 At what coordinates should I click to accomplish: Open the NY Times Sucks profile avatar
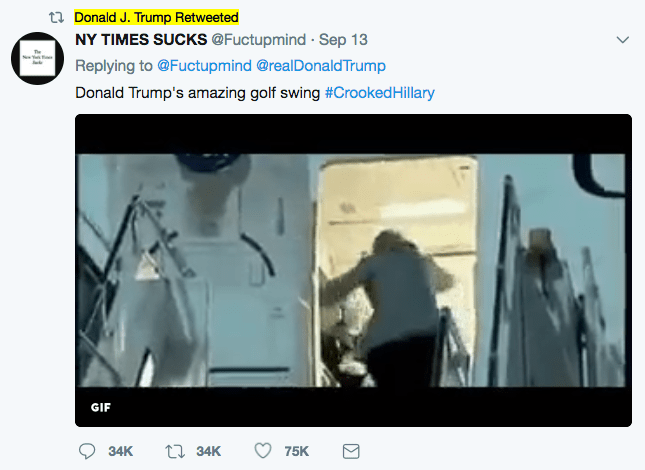click(x=37, y=58)
